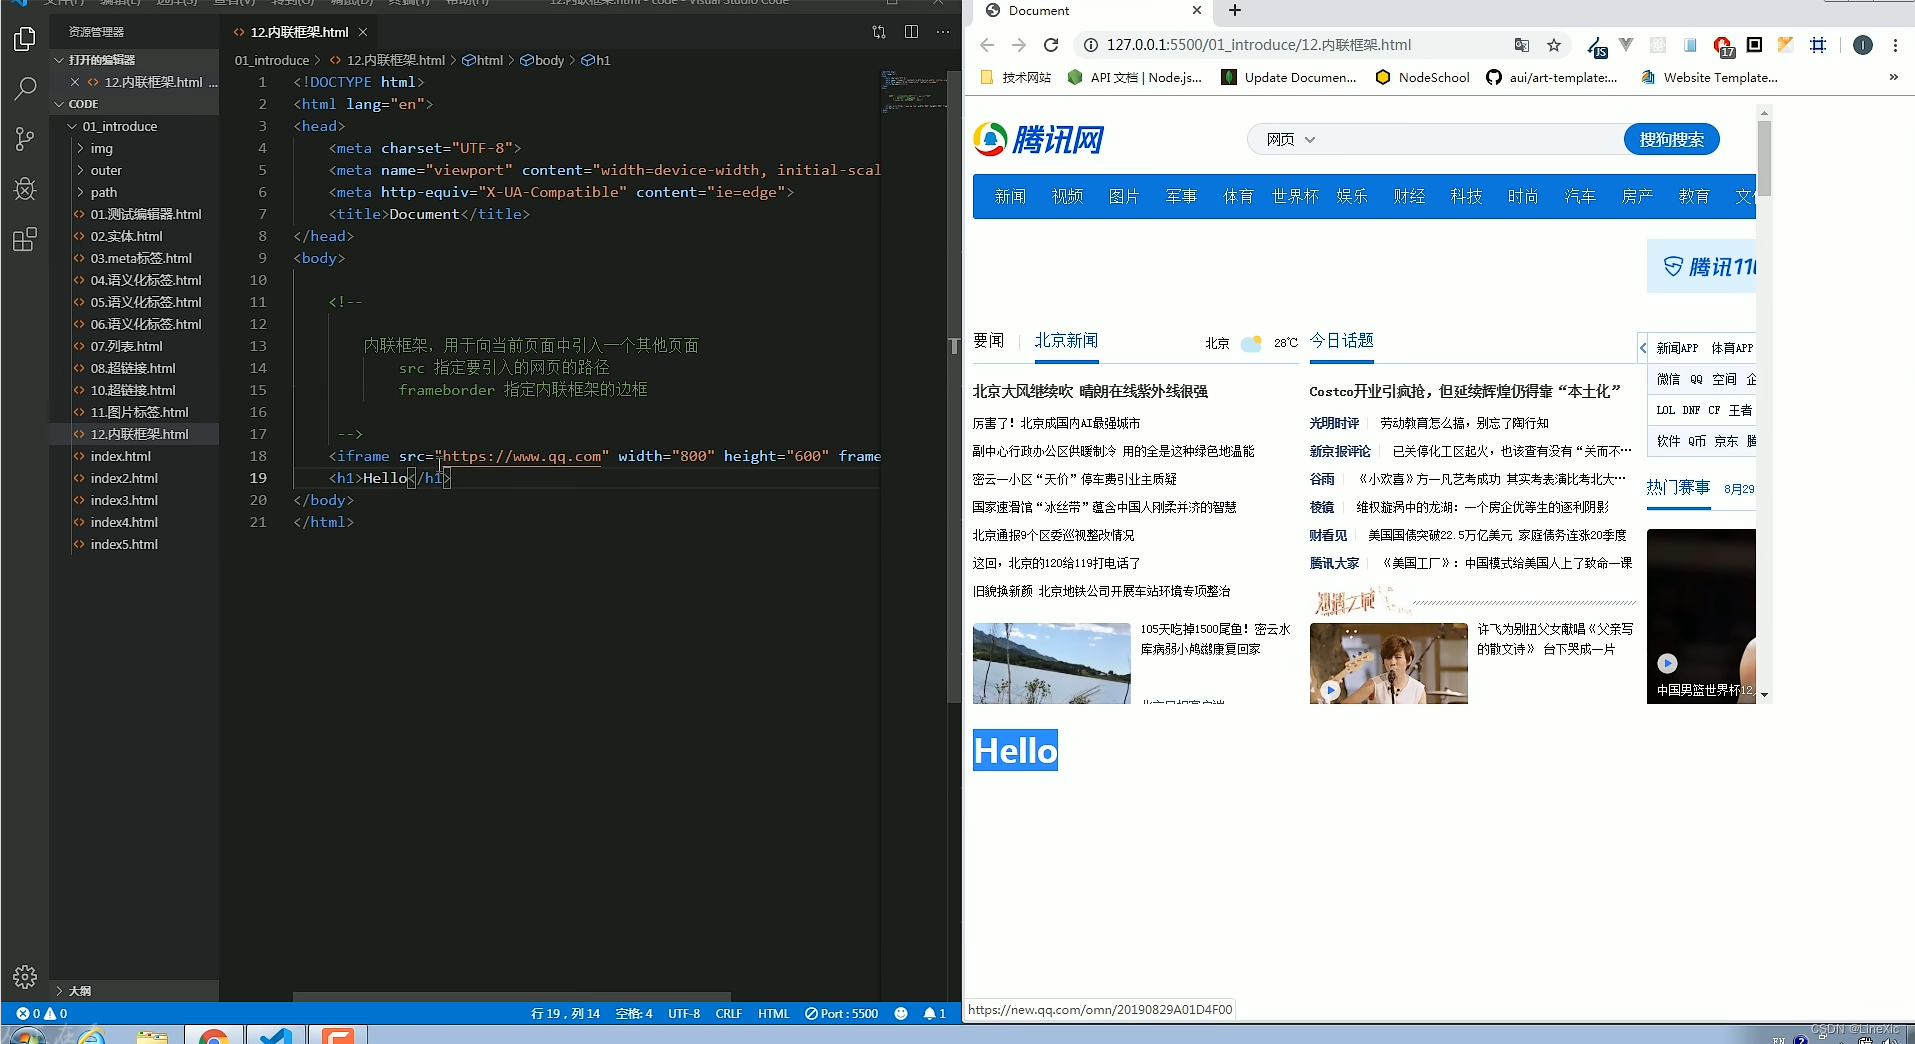Open the Run and Debug view
Viewport: 1915px width, 1044px height.
(x=25, y=189)
